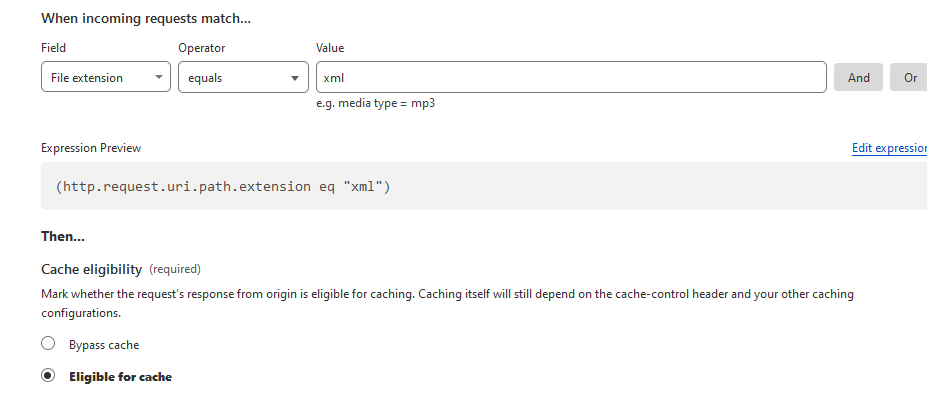Click the Cache eligibility heading
Screen dimensions: 927x393
[92, 269]
